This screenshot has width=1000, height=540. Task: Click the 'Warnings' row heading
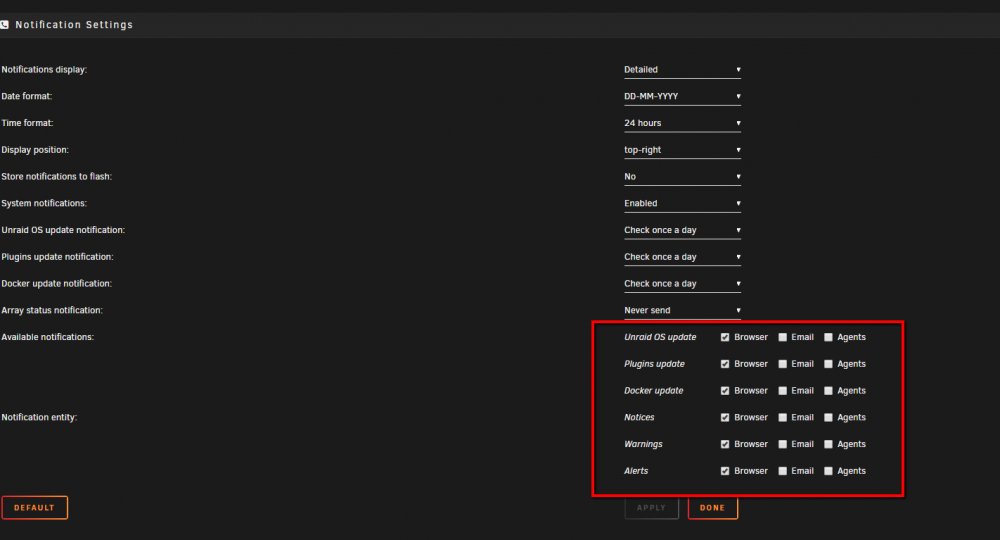coord(643,444)
